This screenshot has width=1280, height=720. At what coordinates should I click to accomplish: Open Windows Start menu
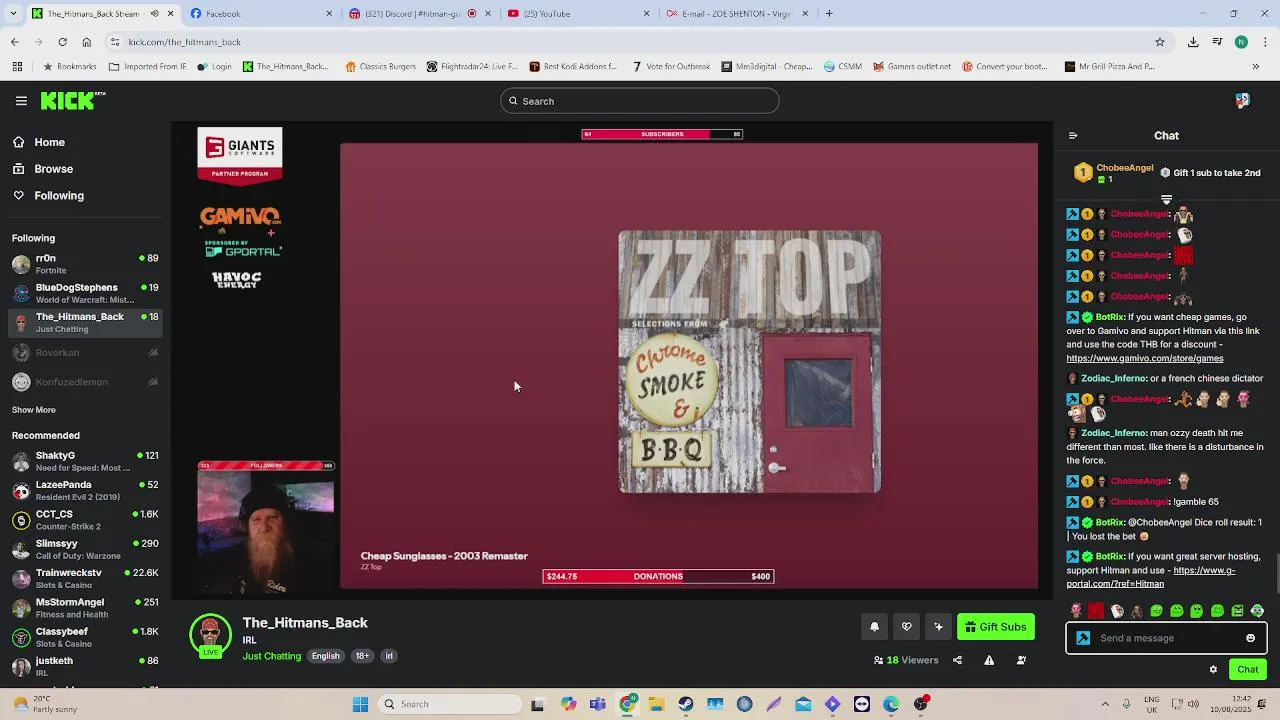[x=360, y=704]
